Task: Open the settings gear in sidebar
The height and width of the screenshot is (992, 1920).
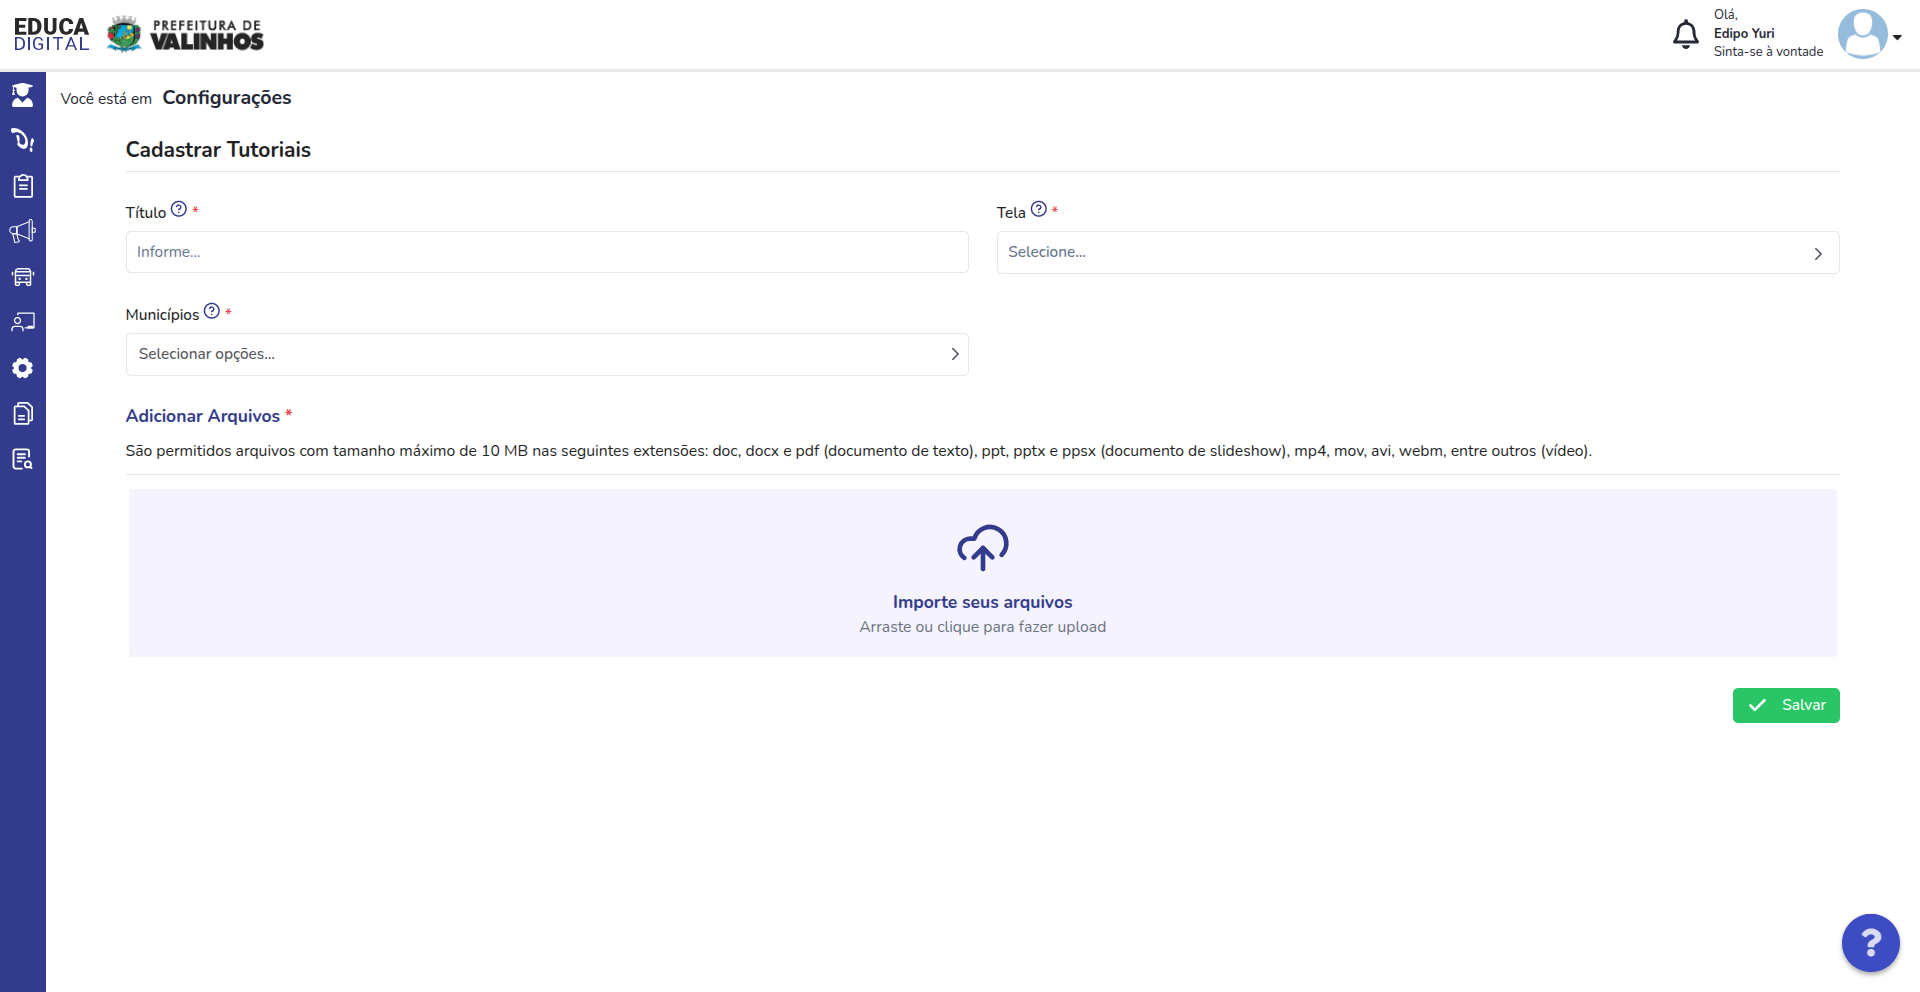Action: [x=22, y=368]
